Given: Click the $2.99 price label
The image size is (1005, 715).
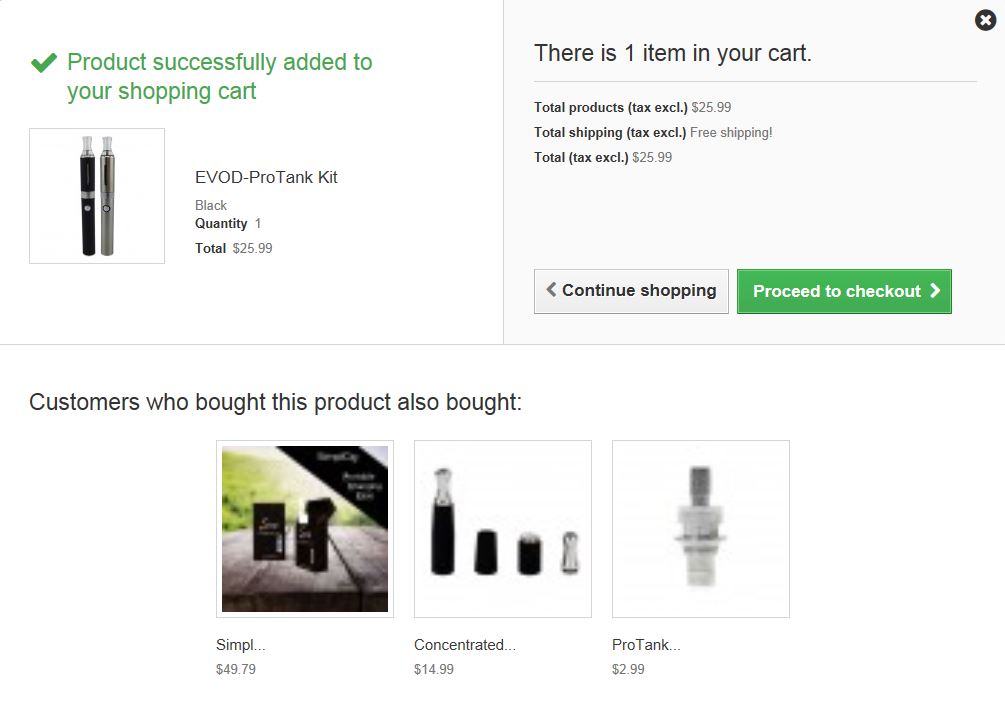Looking at the screenshot, I should tap(628, 669).
